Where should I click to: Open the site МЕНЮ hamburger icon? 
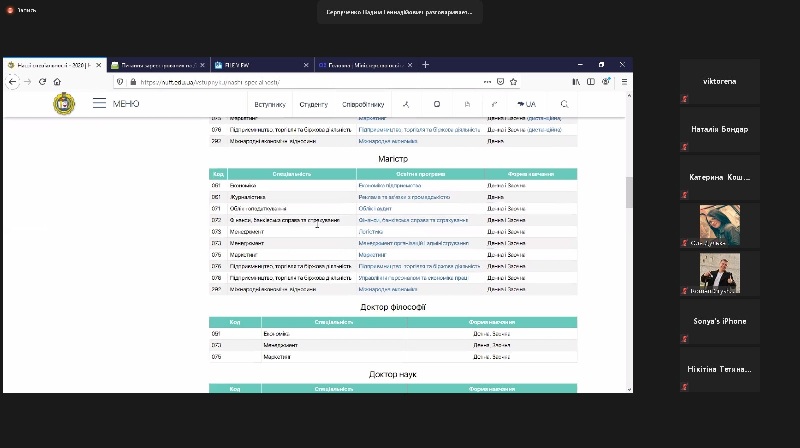point(99,103)
